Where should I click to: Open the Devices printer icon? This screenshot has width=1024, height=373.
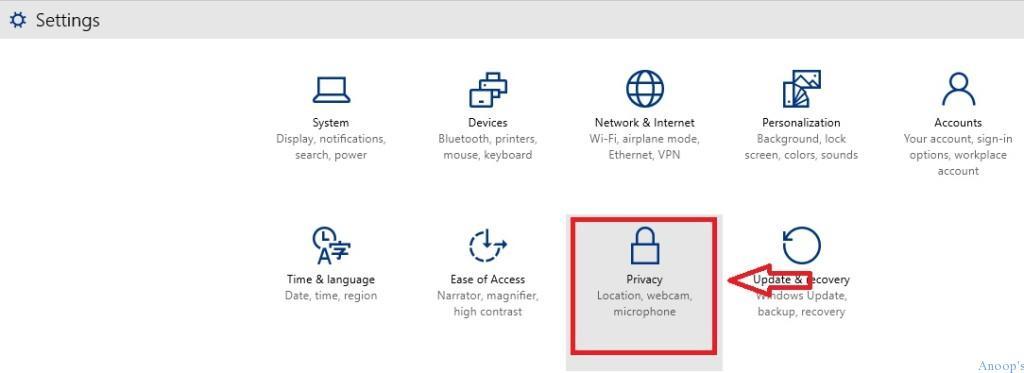(x=488, y=89)
